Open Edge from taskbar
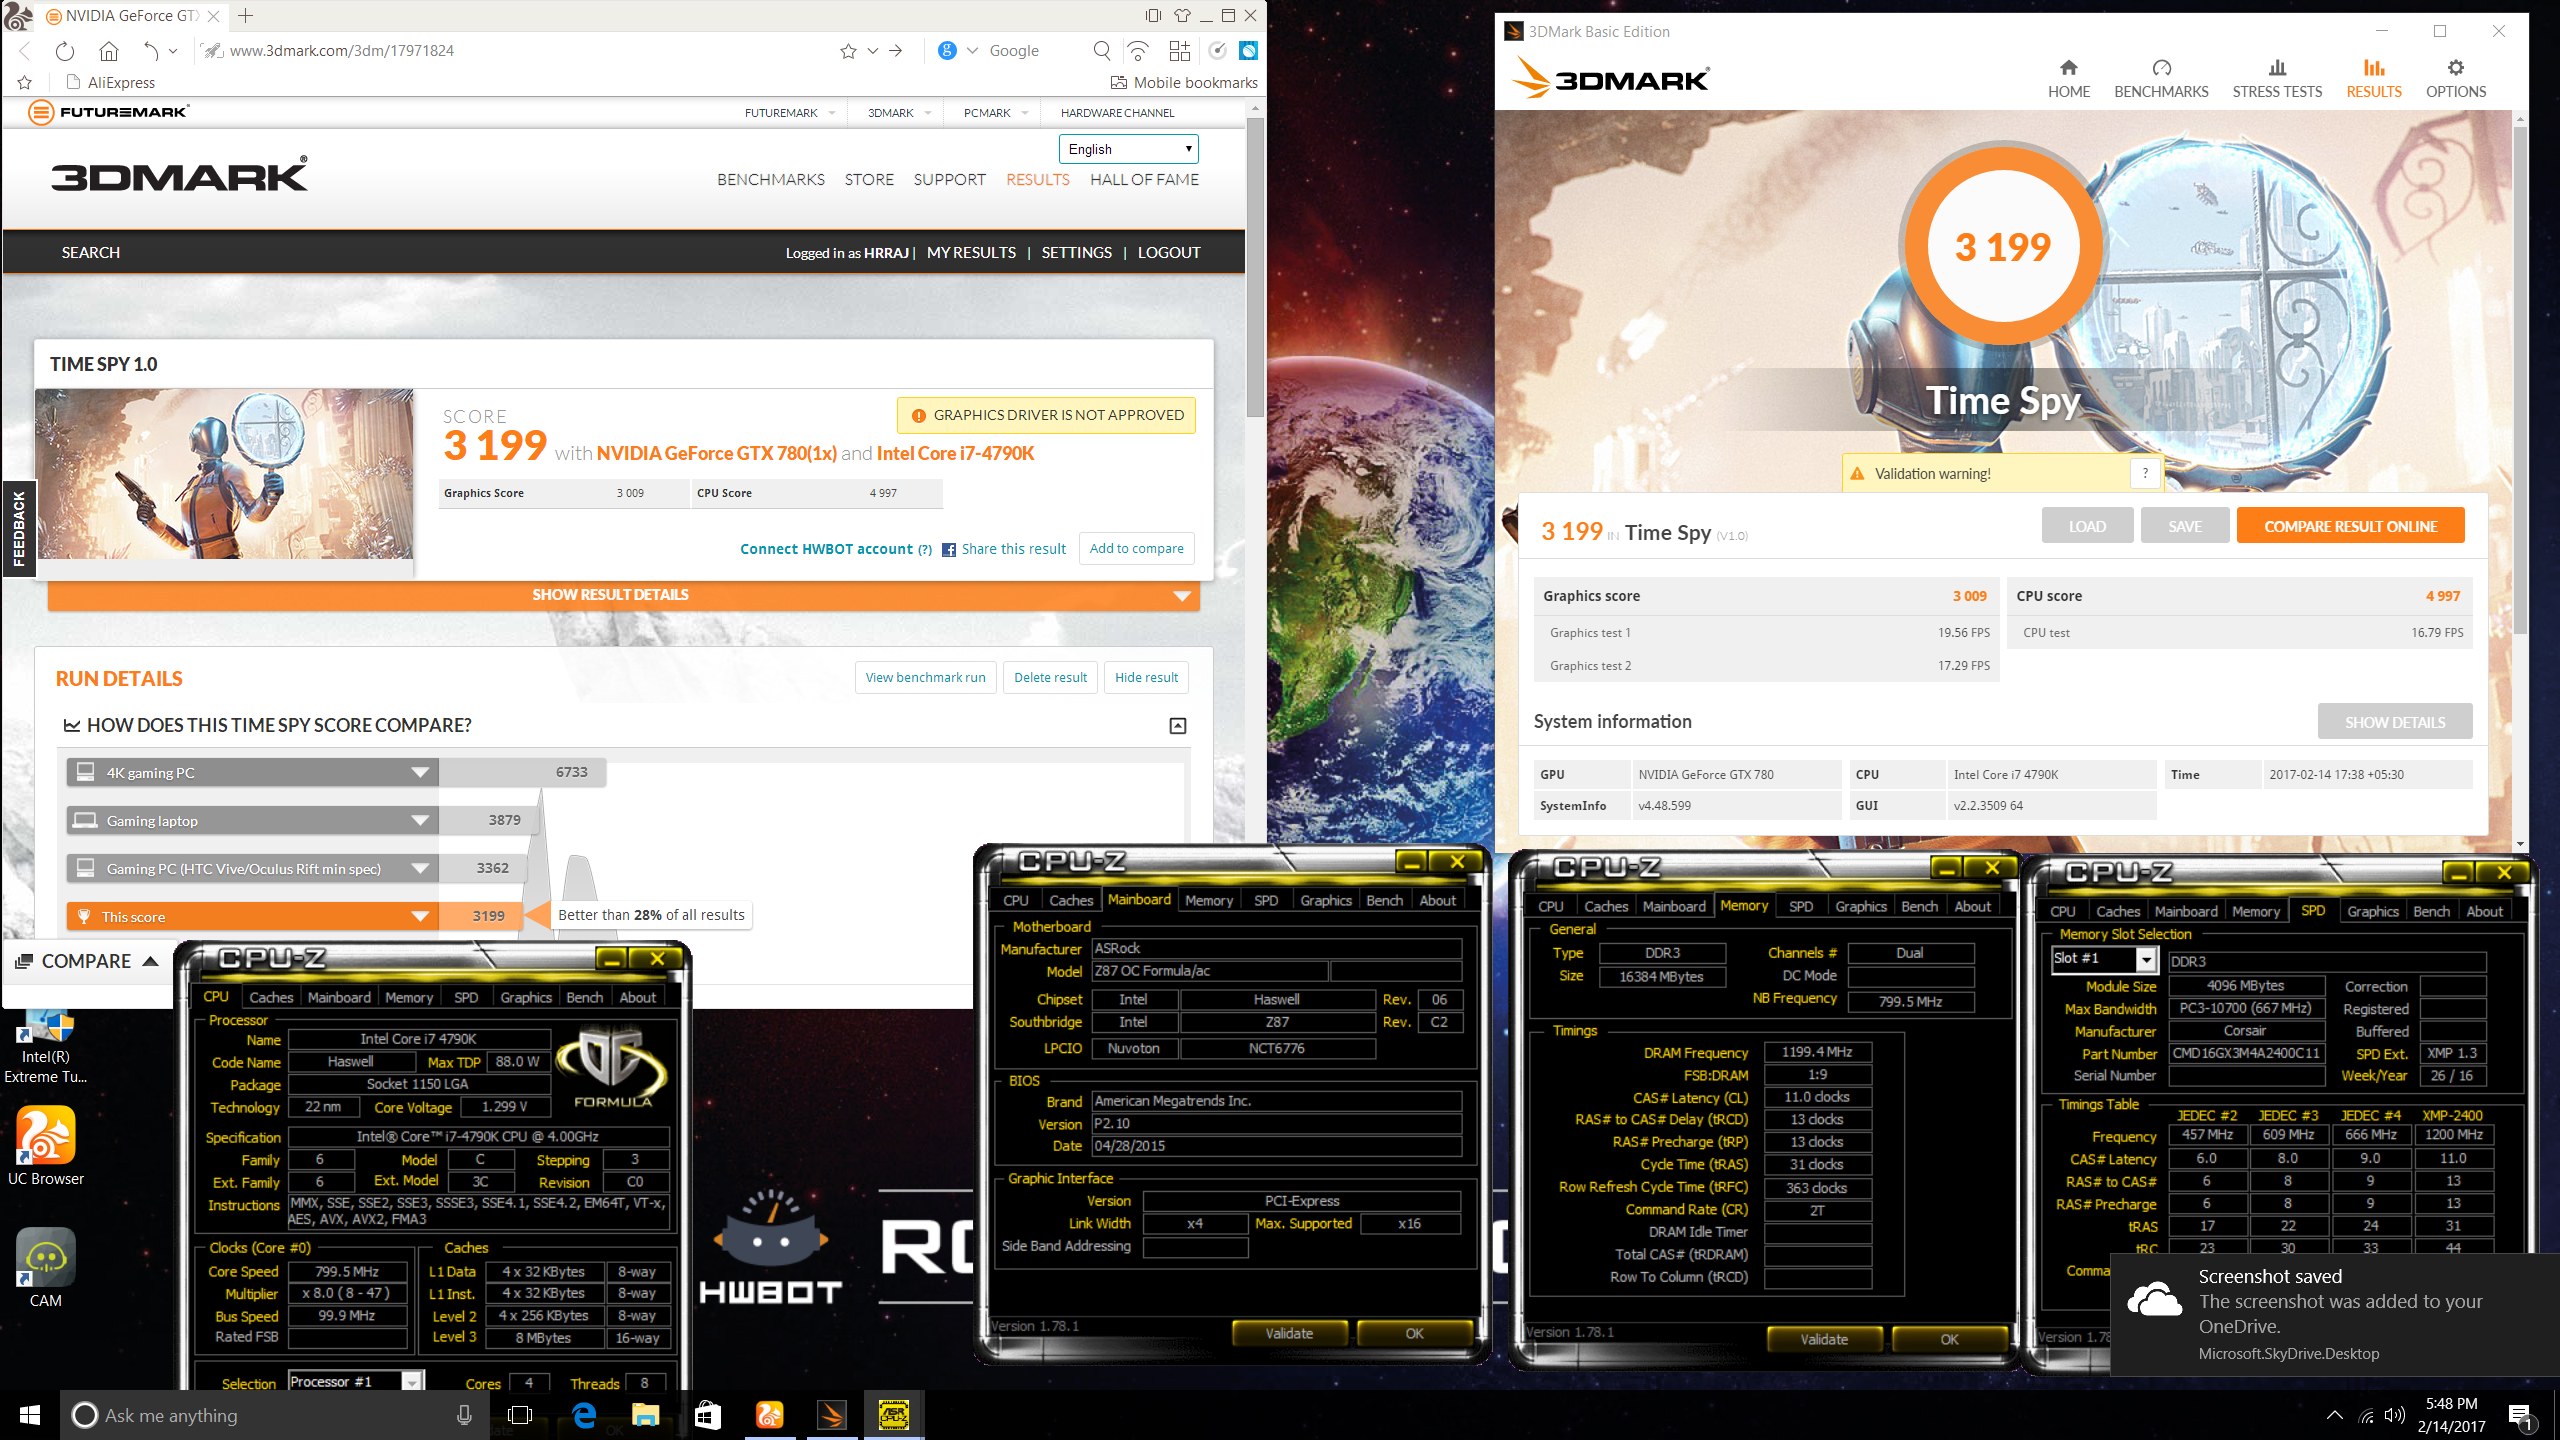The image size is (2560, 1440). click(x=583, y=1415)
